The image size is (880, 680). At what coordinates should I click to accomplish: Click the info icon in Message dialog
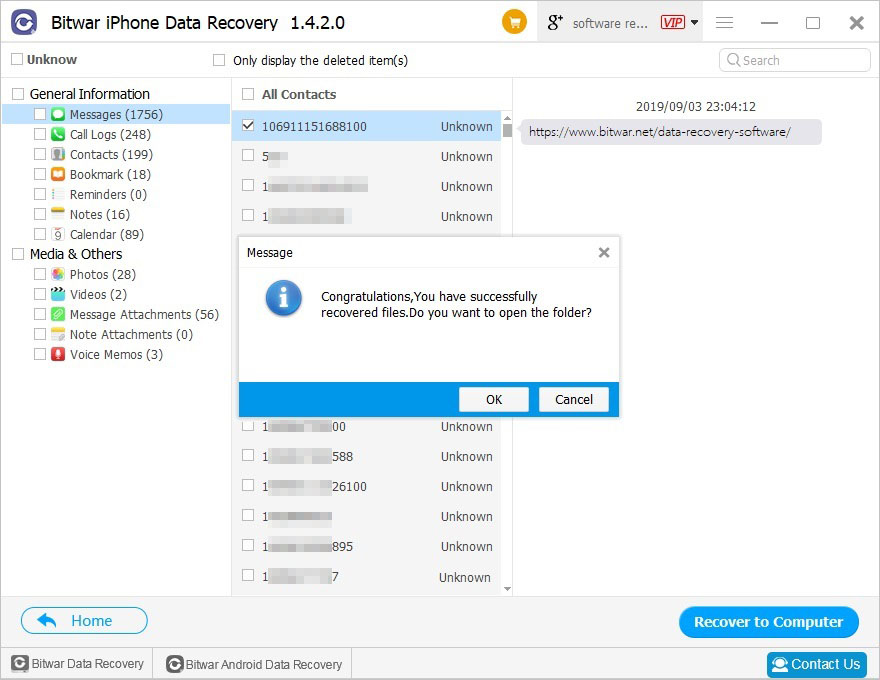click(x=283, y=297)
